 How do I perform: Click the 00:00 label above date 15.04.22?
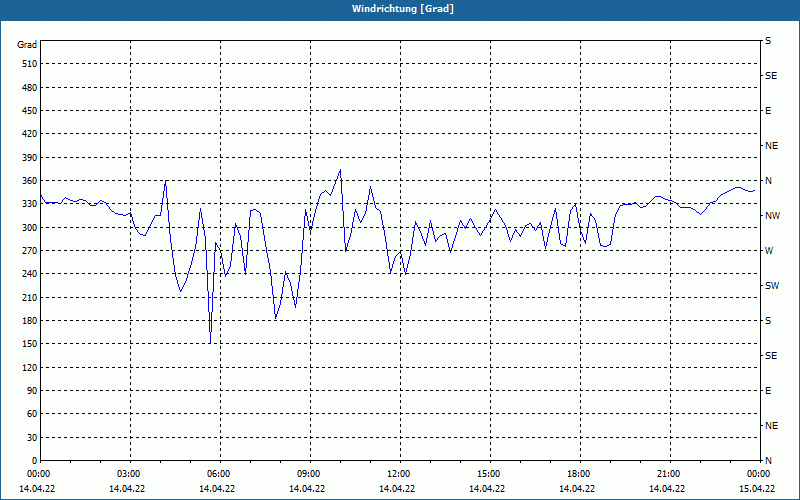[760, 474]
